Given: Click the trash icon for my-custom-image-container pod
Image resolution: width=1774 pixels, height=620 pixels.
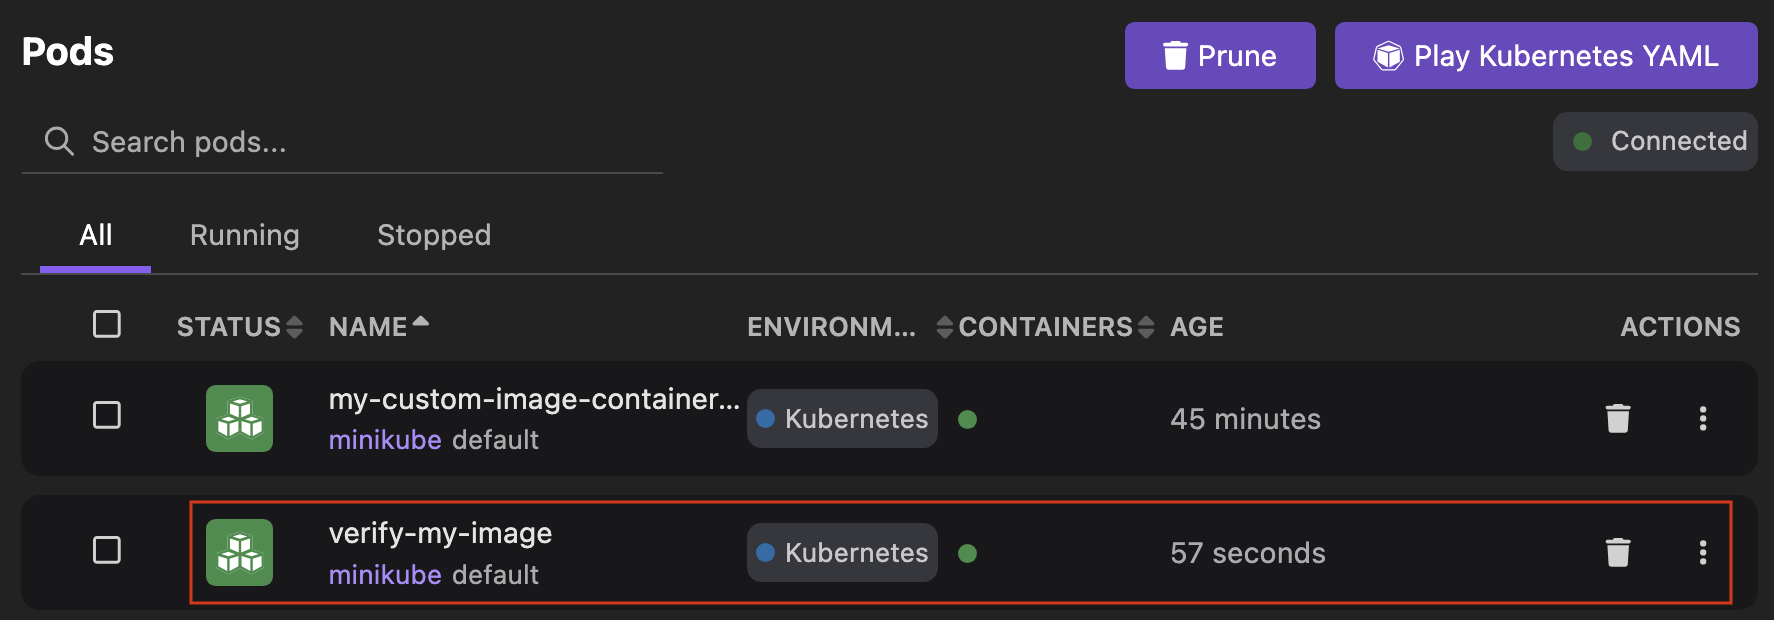Looking at the screenshot, I should tap(1618, 419).
